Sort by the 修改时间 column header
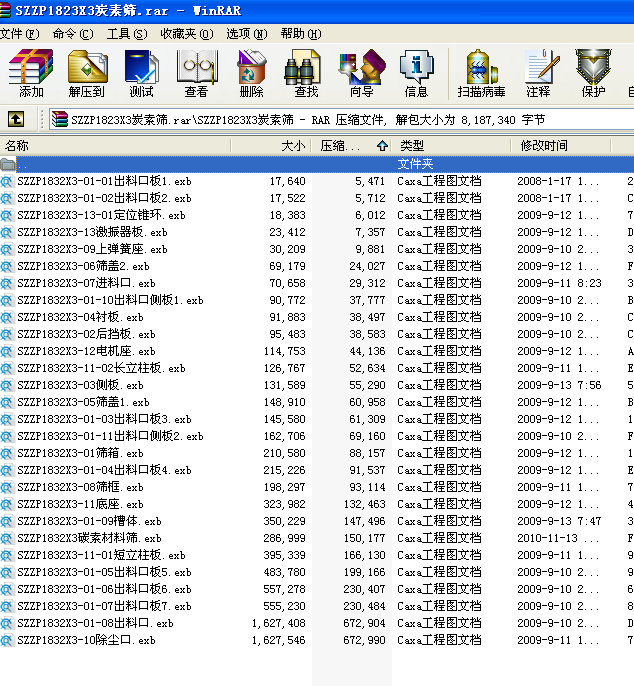Viewport: 634px width, 686px height. 561,146
